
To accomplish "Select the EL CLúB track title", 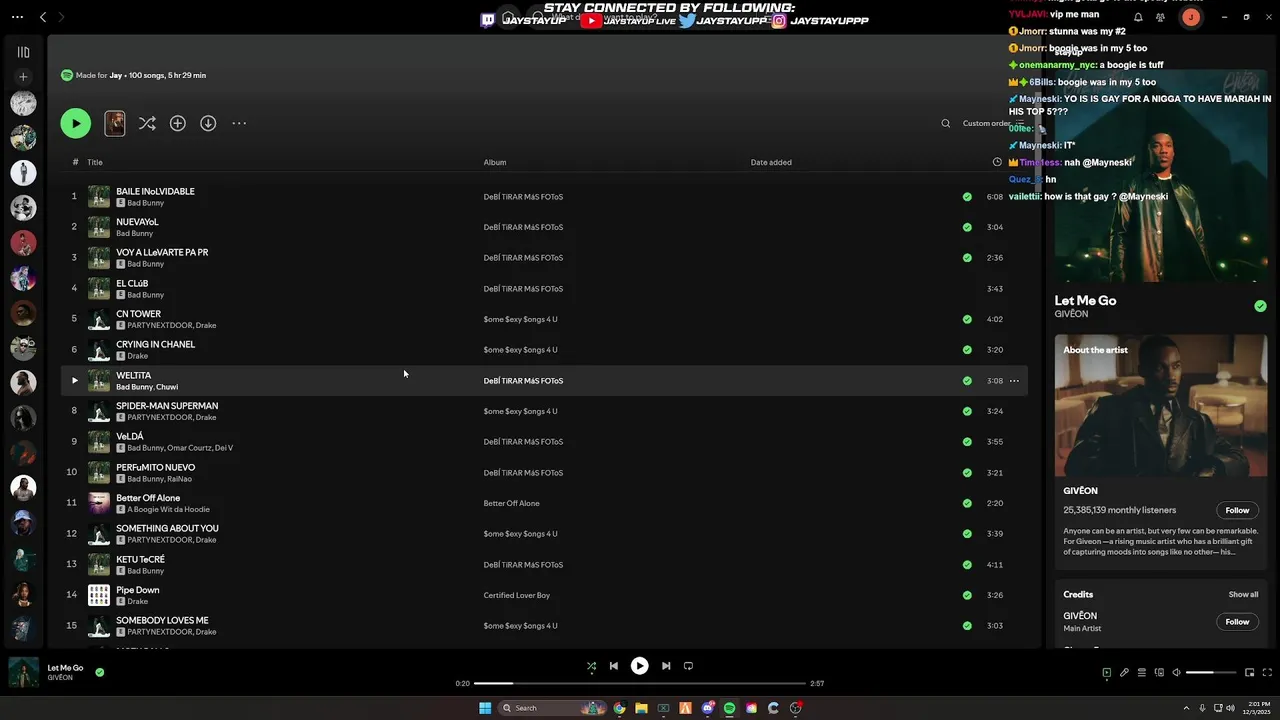I will tap(132, 283).
